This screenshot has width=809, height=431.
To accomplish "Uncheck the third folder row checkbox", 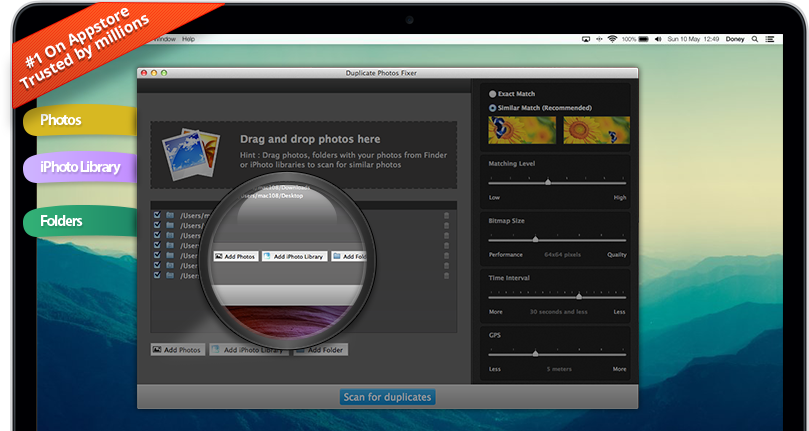I will point(157,235).
